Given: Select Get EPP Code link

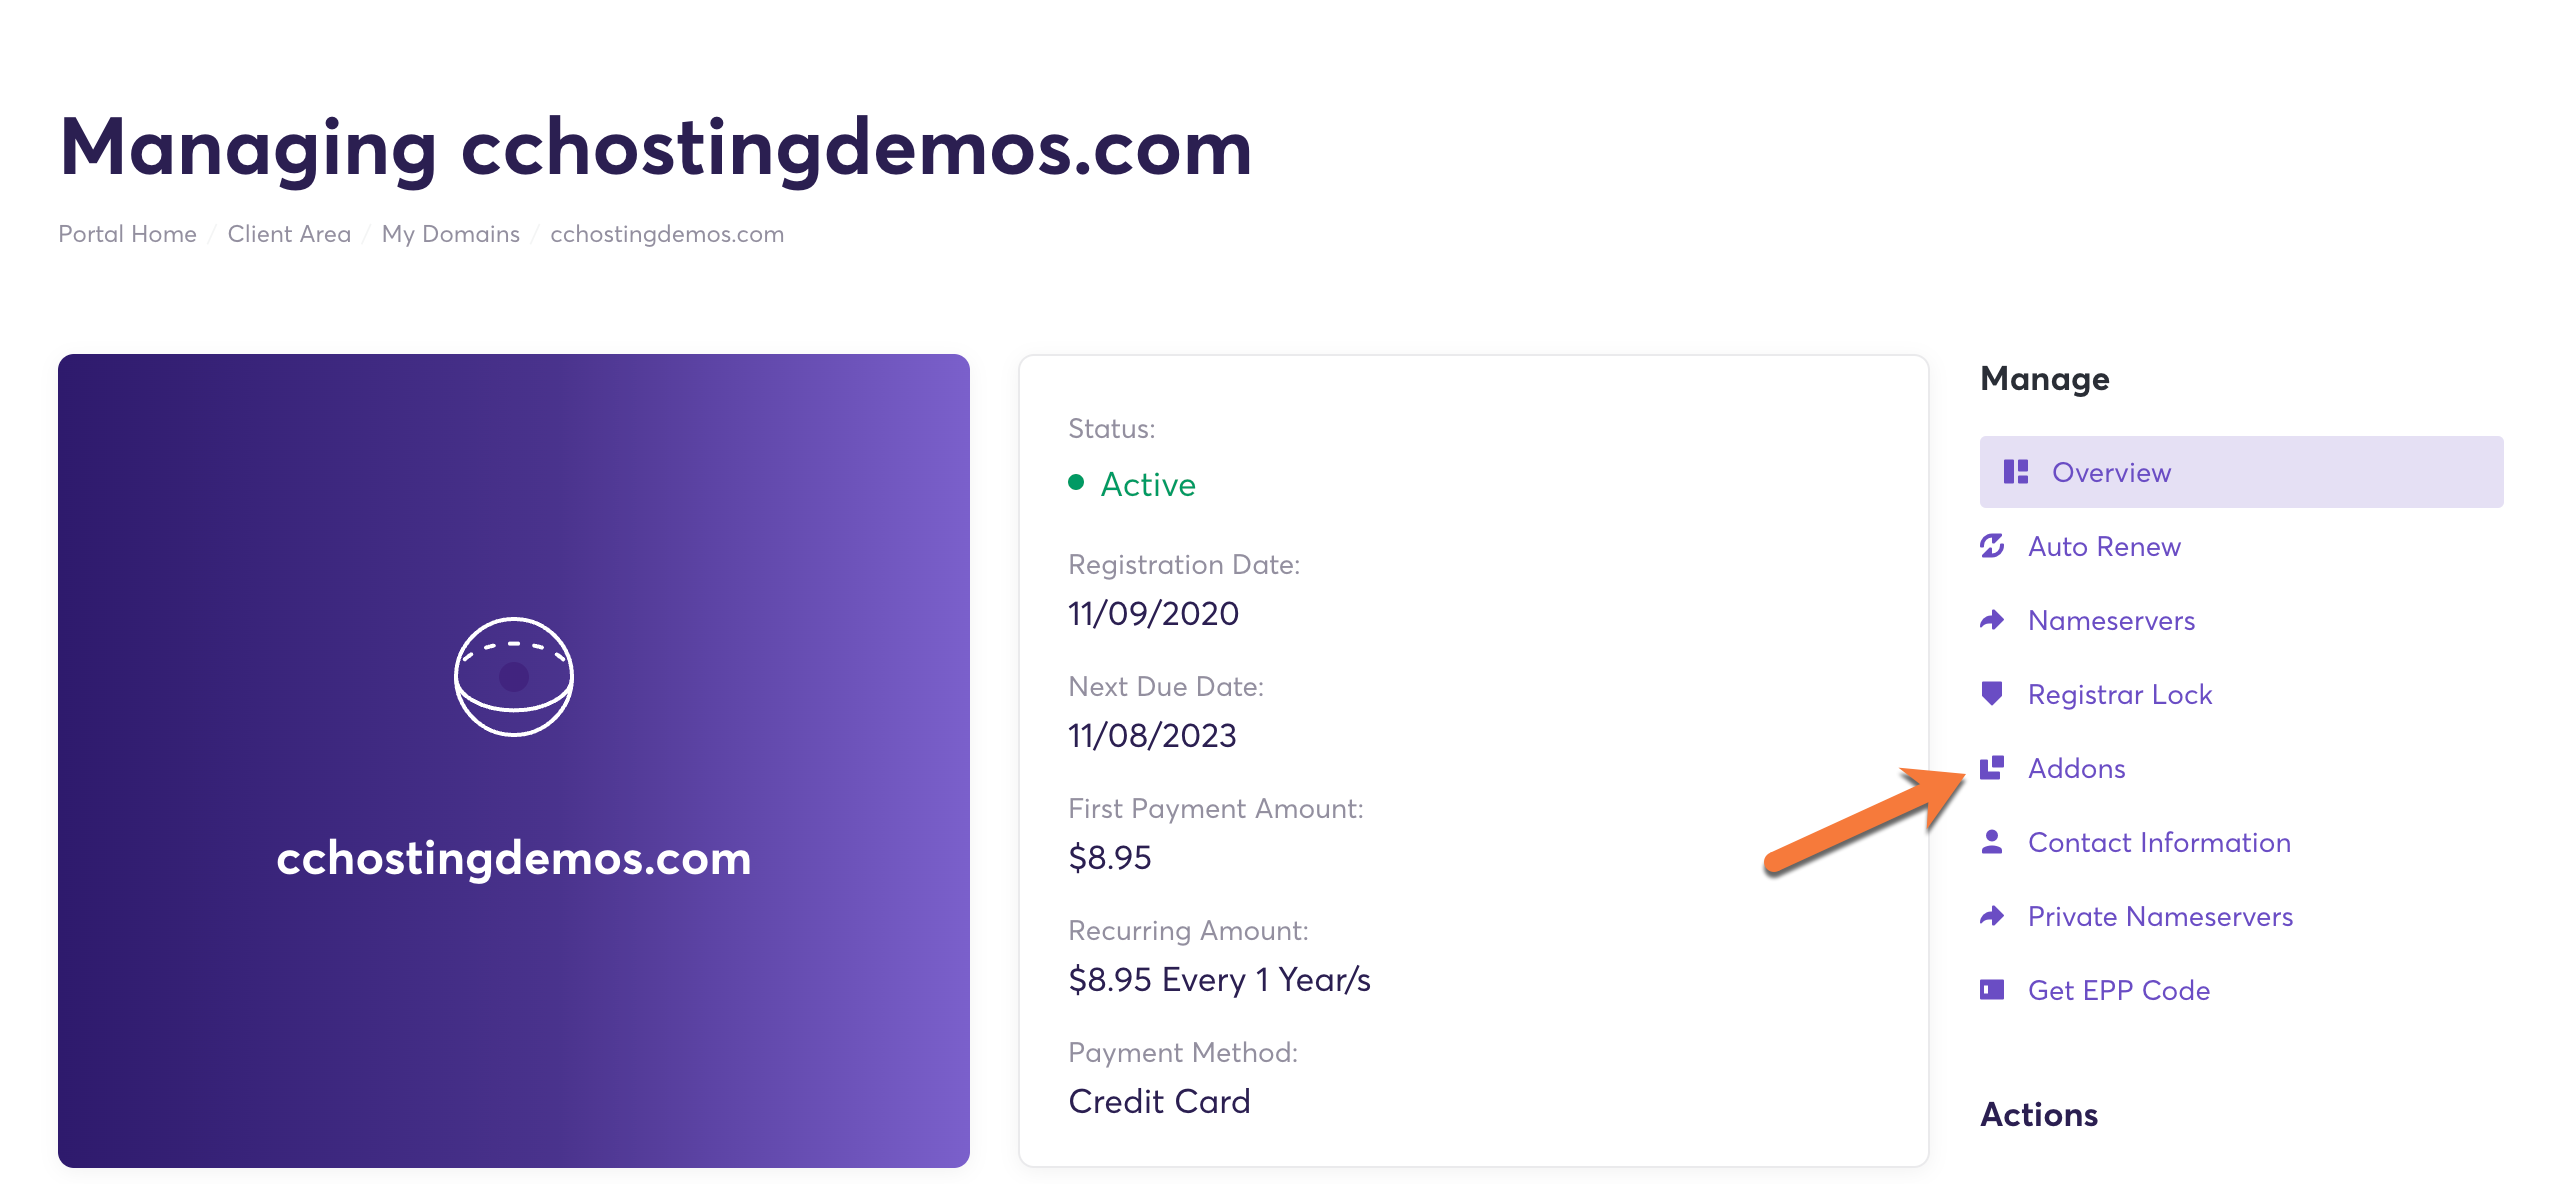Looking at the screenshot, I should coord(2118,990).
